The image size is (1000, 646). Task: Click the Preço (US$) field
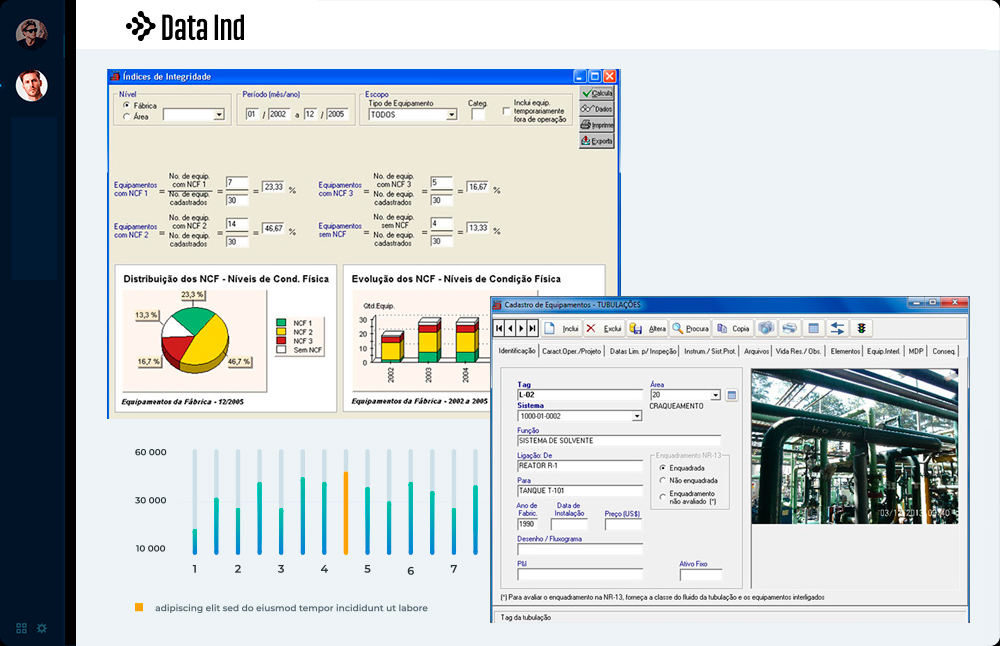[623, 524]
